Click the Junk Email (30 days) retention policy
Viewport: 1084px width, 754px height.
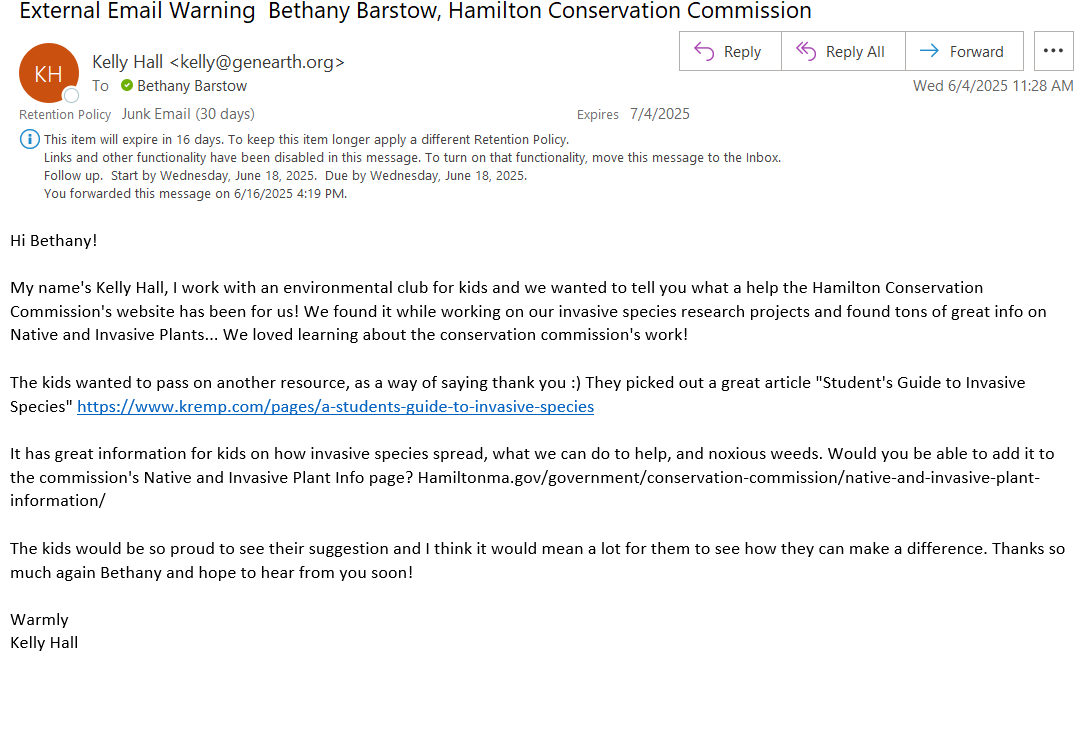click(188, 114)
